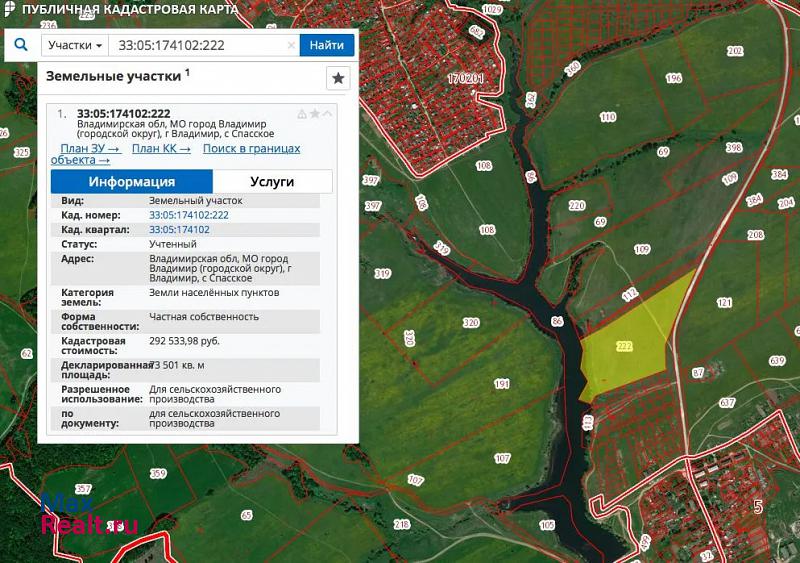The height and width of the screenshot is (563, 800).
Task: Click the magnifier search icon
Action: [21, 45]
